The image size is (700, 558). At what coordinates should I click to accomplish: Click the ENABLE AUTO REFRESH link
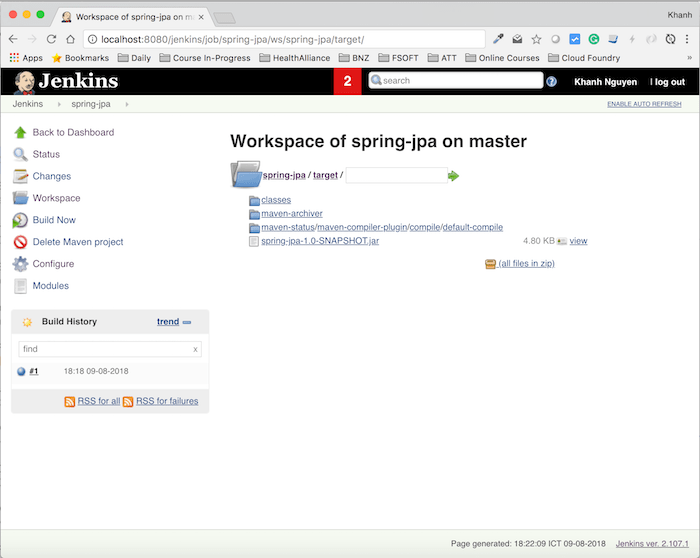tap(644, 104)
